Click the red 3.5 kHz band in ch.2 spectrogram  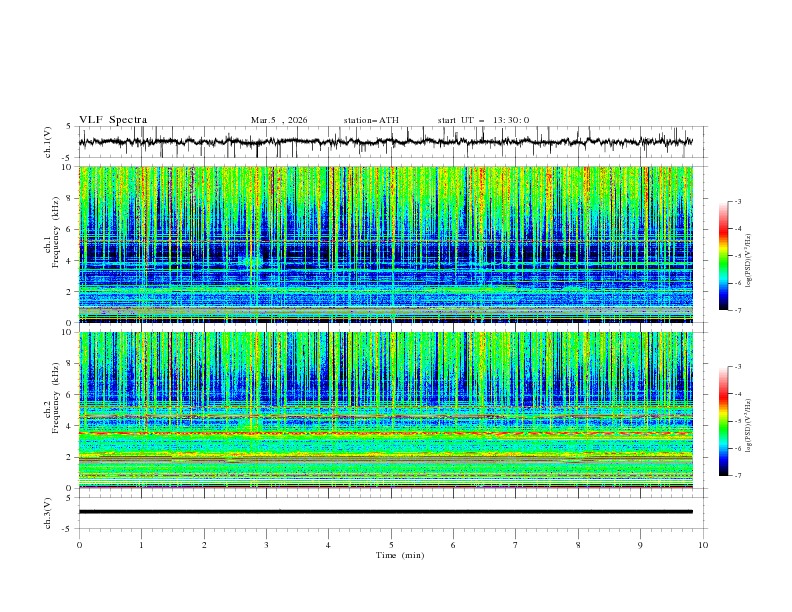tap(386, 433)
